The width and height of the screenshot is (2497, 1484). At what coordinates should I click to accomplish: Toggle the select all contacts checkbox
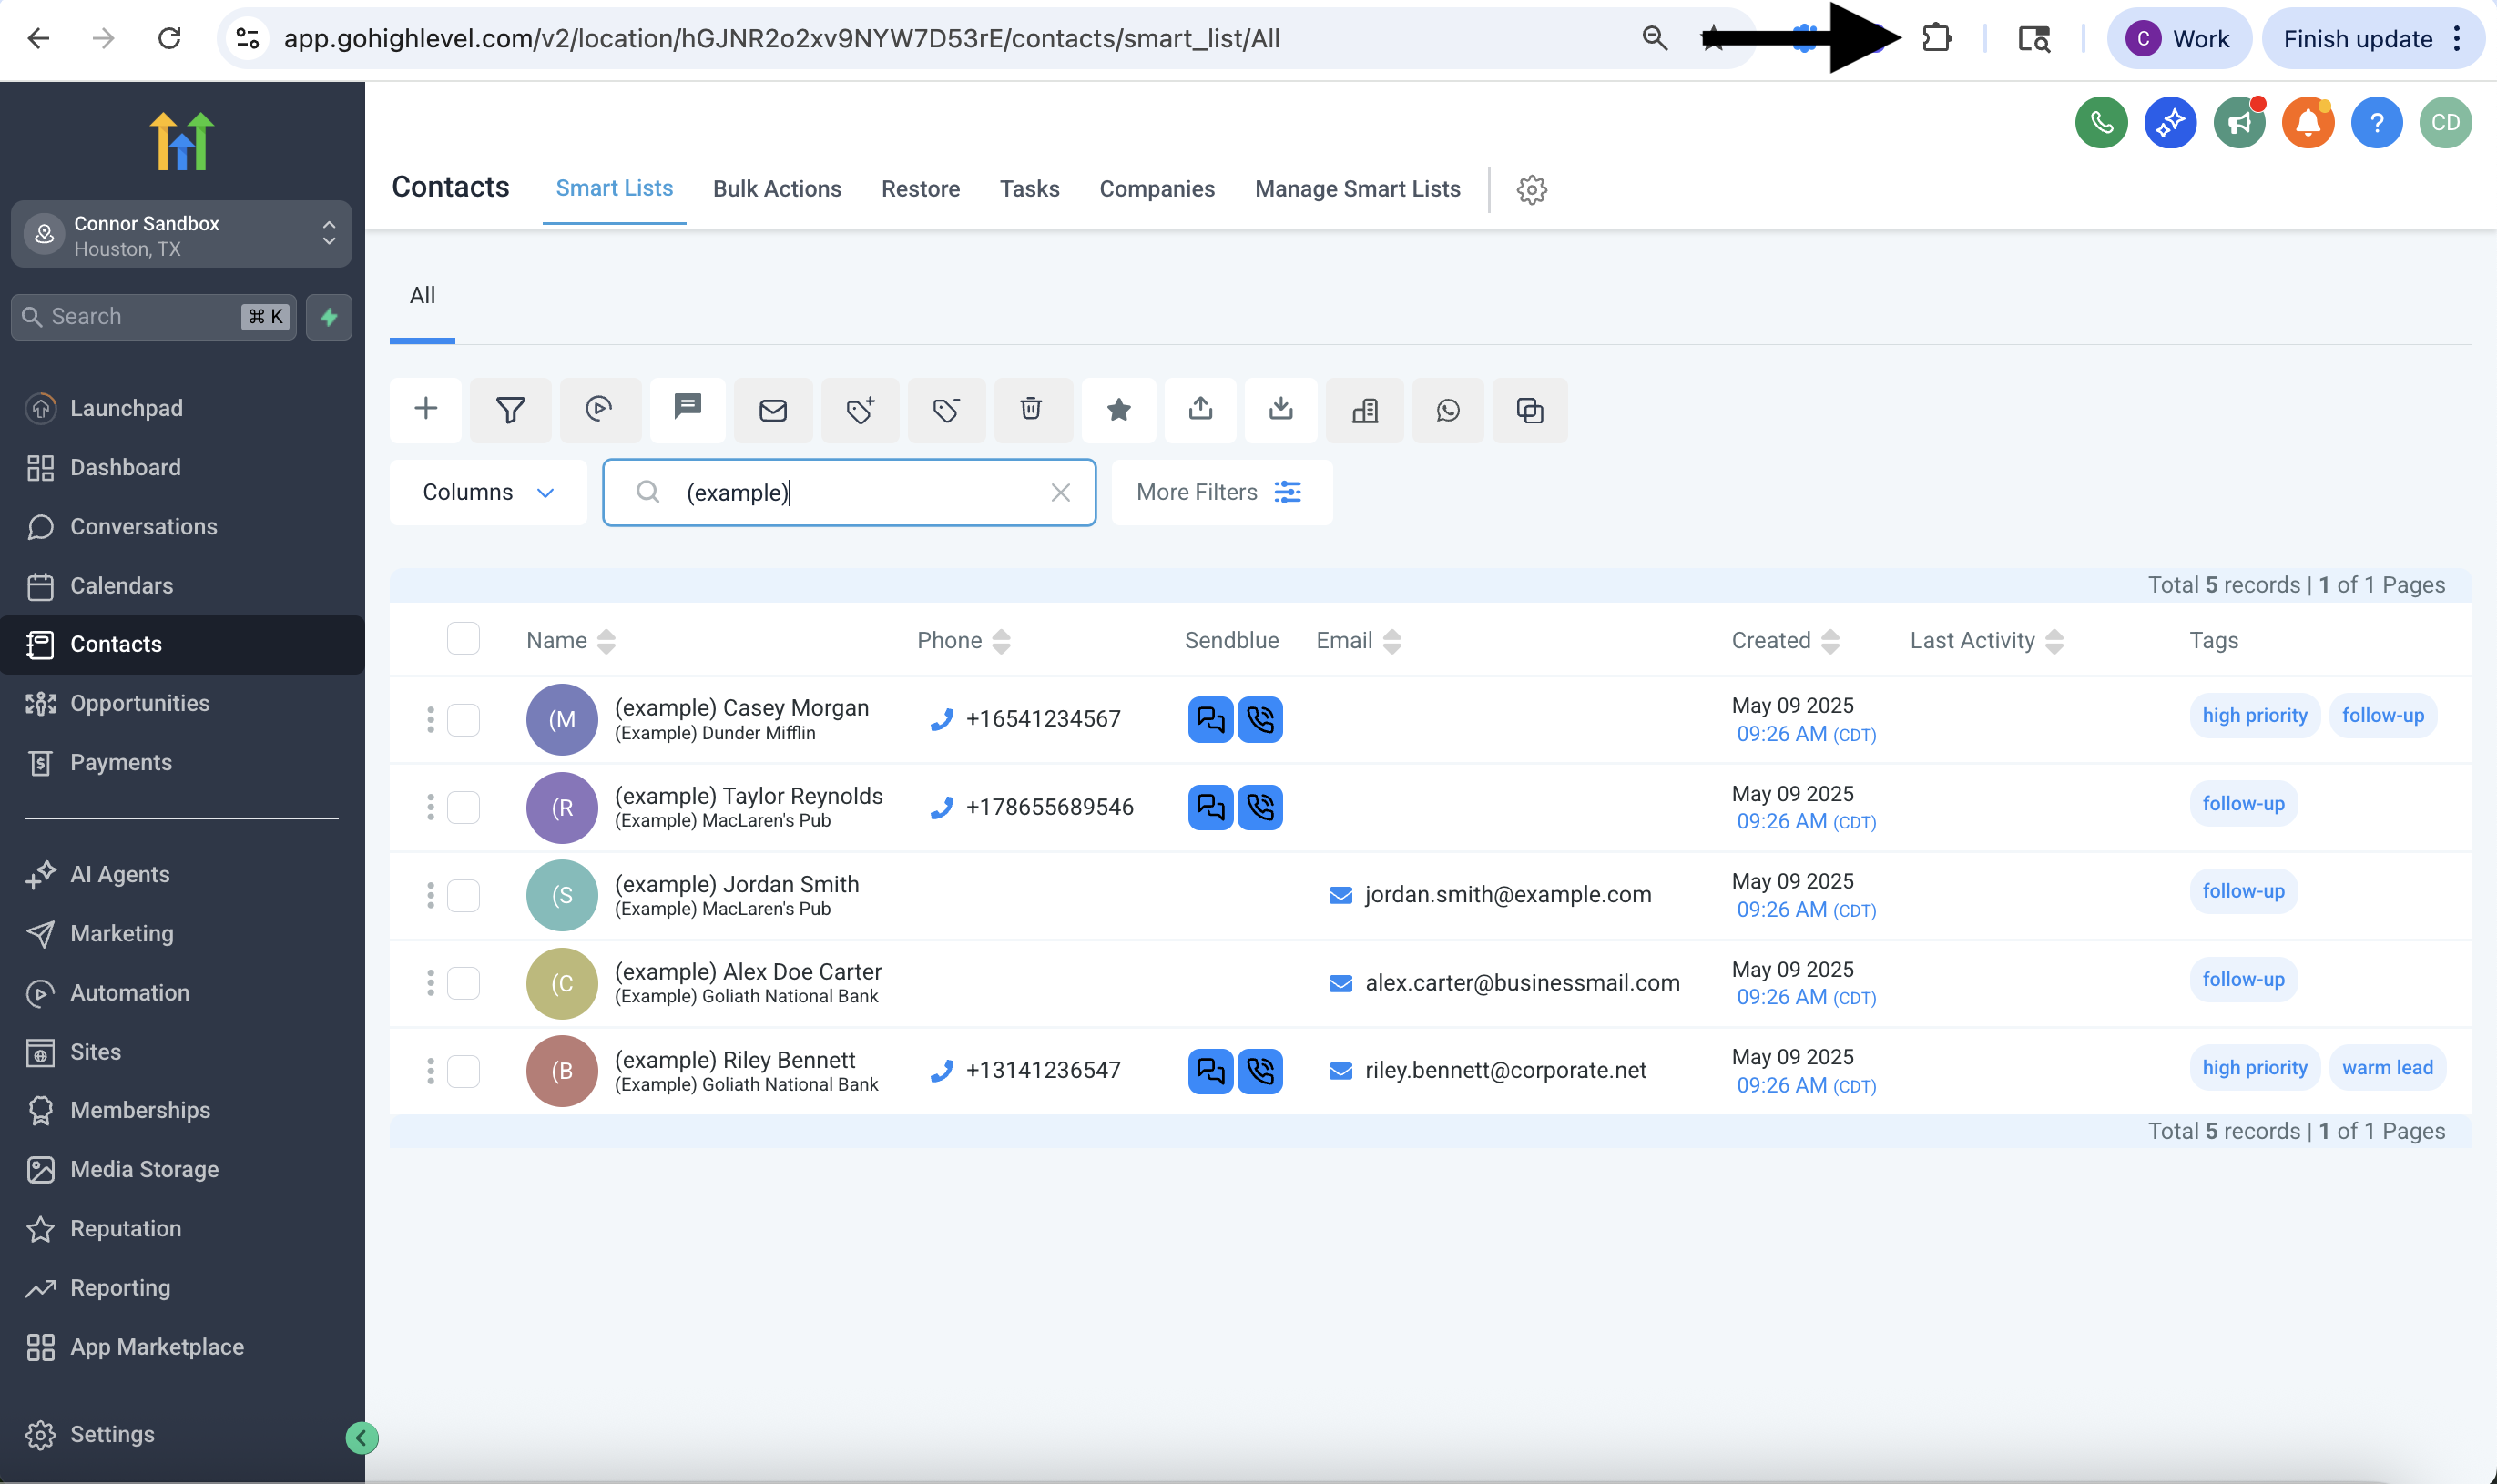coord(463,639)
